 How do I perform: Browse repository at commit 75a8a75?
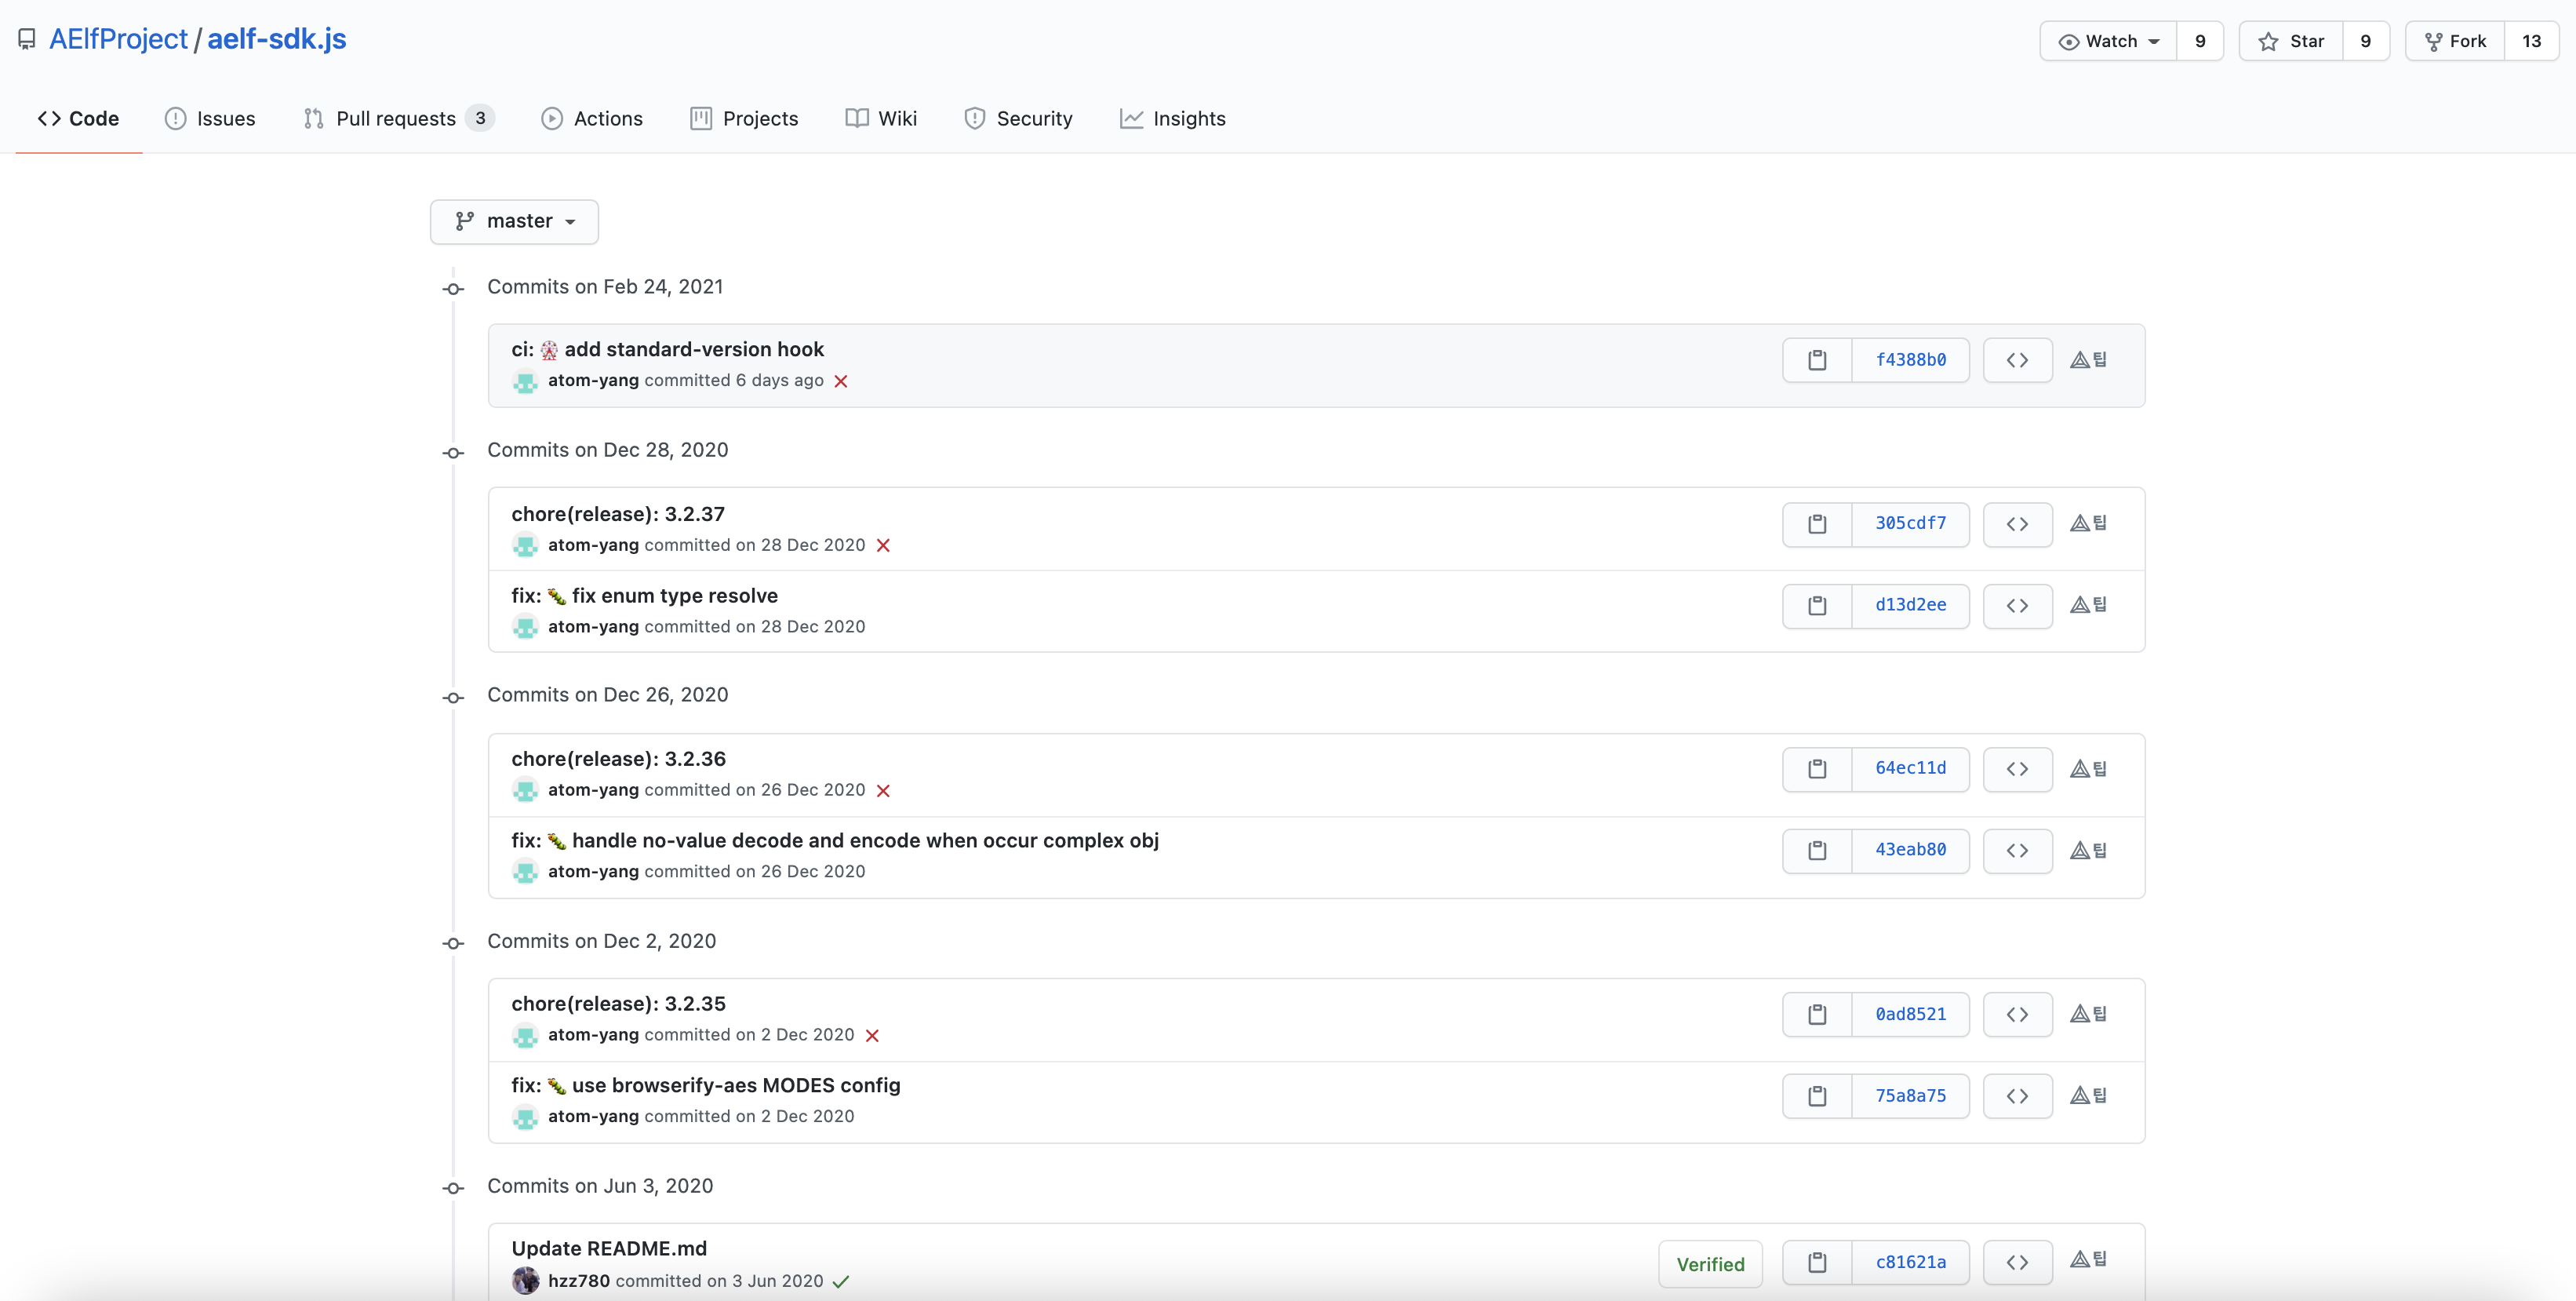(2017, 1096)
